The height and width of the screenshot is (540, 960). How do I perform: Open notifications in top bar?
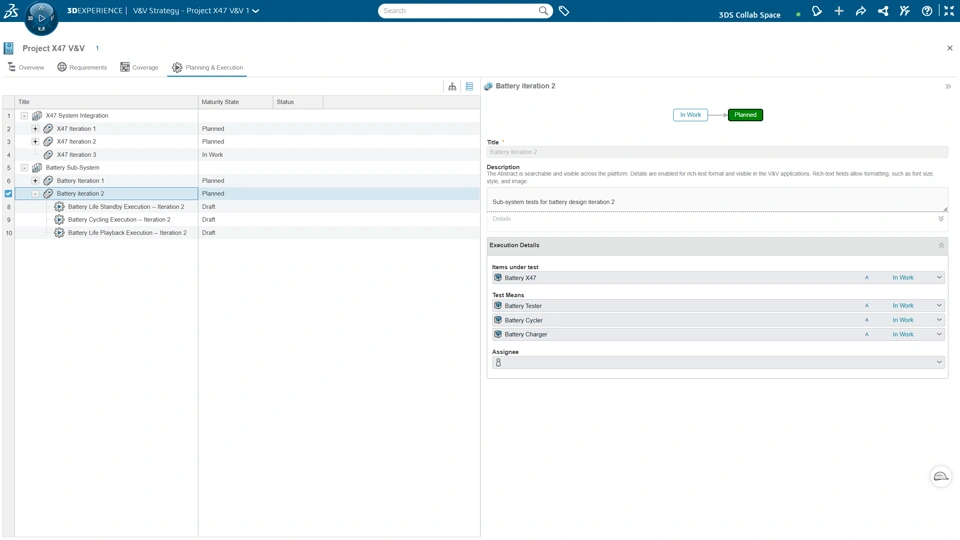[x=817, y=11]
